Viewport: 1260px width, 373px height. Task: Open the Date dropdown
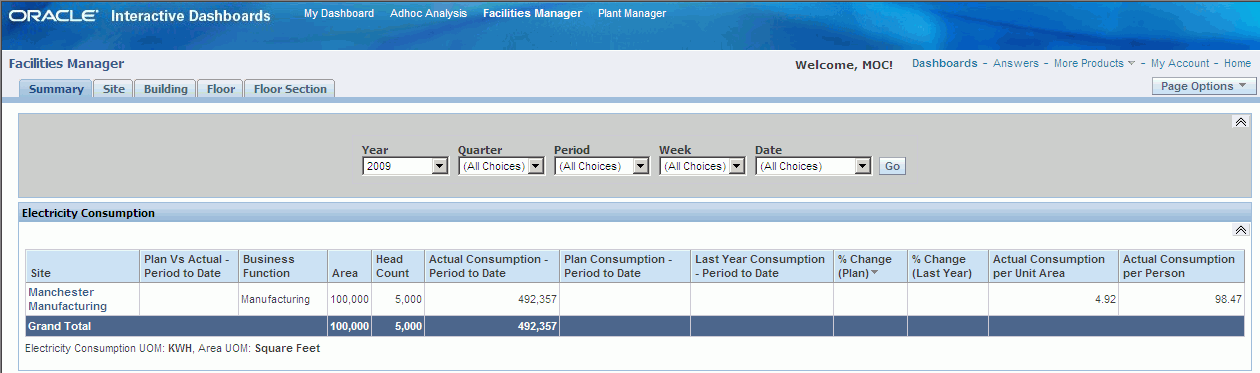pyautogui.click(x=813, y=166)
